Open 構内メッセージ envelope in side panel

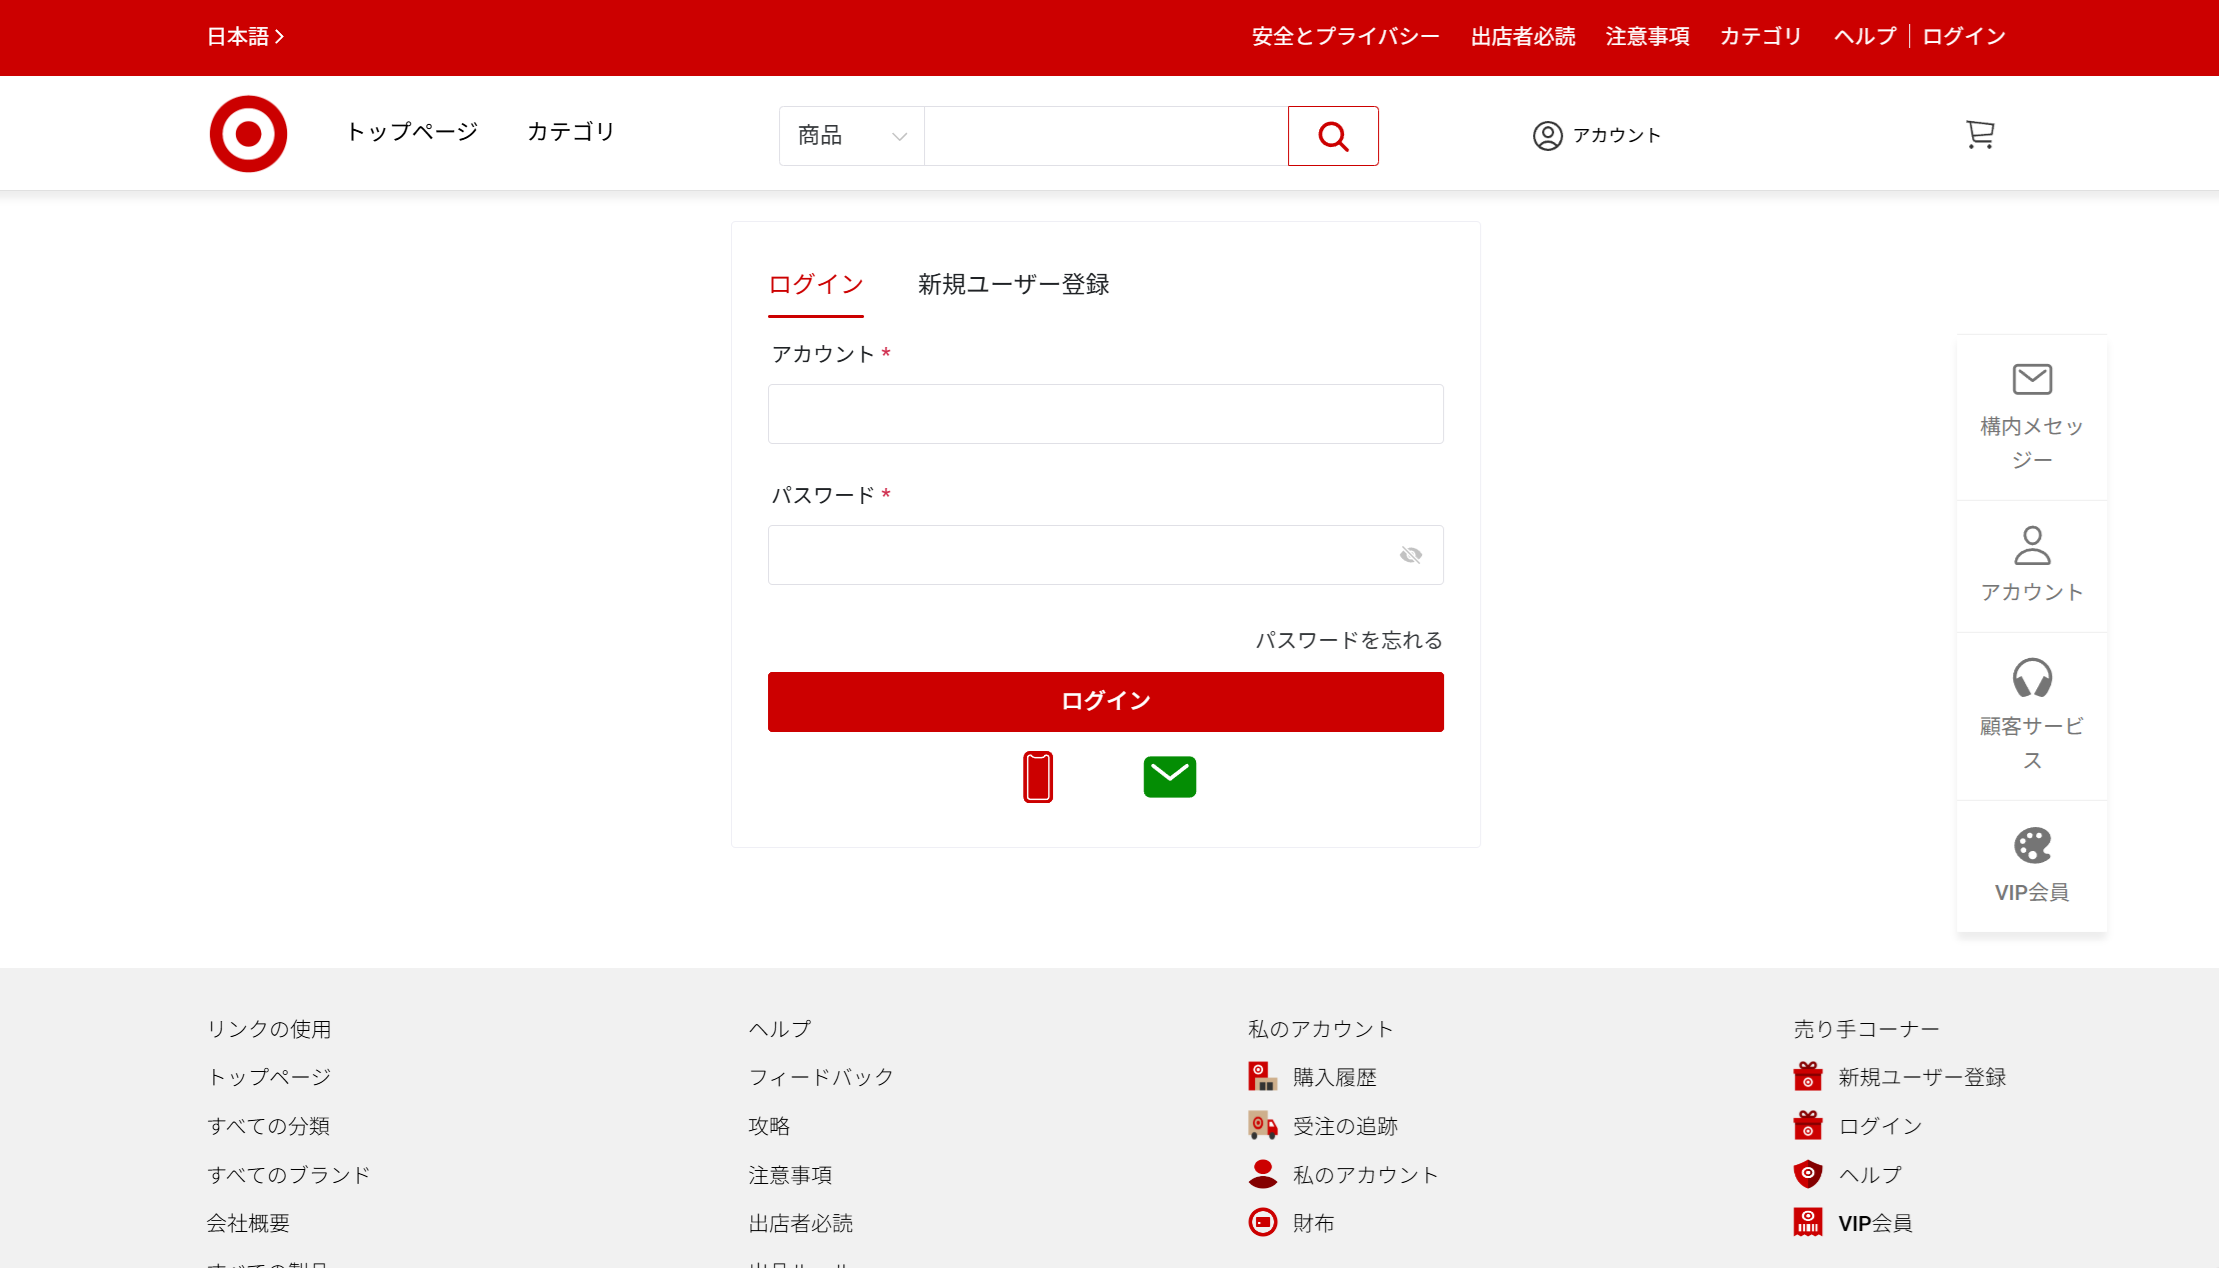point(2031,380)
